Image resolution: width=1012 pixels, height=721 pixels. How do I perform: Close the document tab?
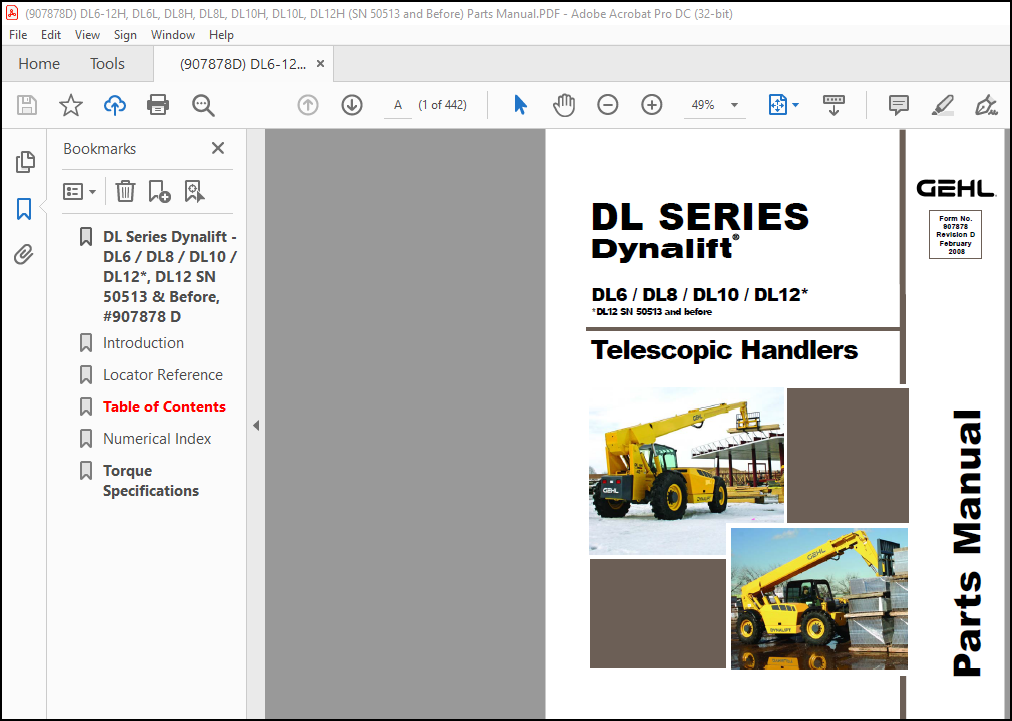tap(320, 64)
